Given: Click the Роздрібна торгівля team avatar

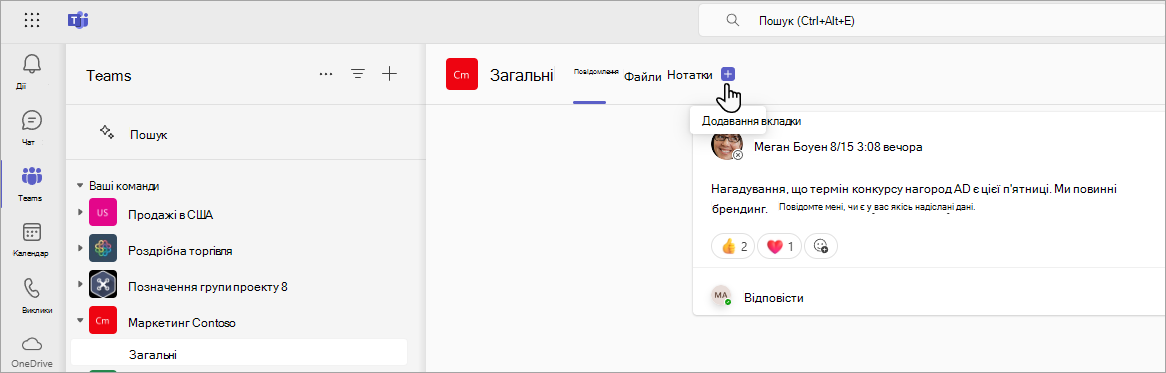Looking at the screenshot, I should coord(102,248).
